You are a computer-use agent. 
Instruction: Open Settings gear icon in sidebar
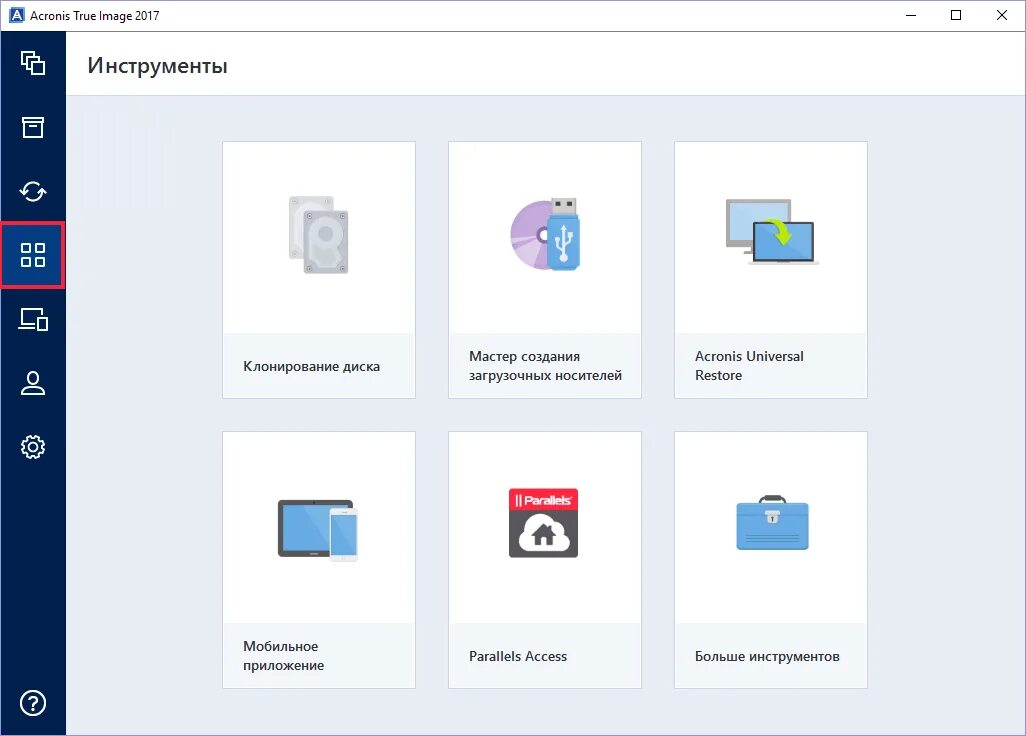pyautogui.click(x=33, y=447)
